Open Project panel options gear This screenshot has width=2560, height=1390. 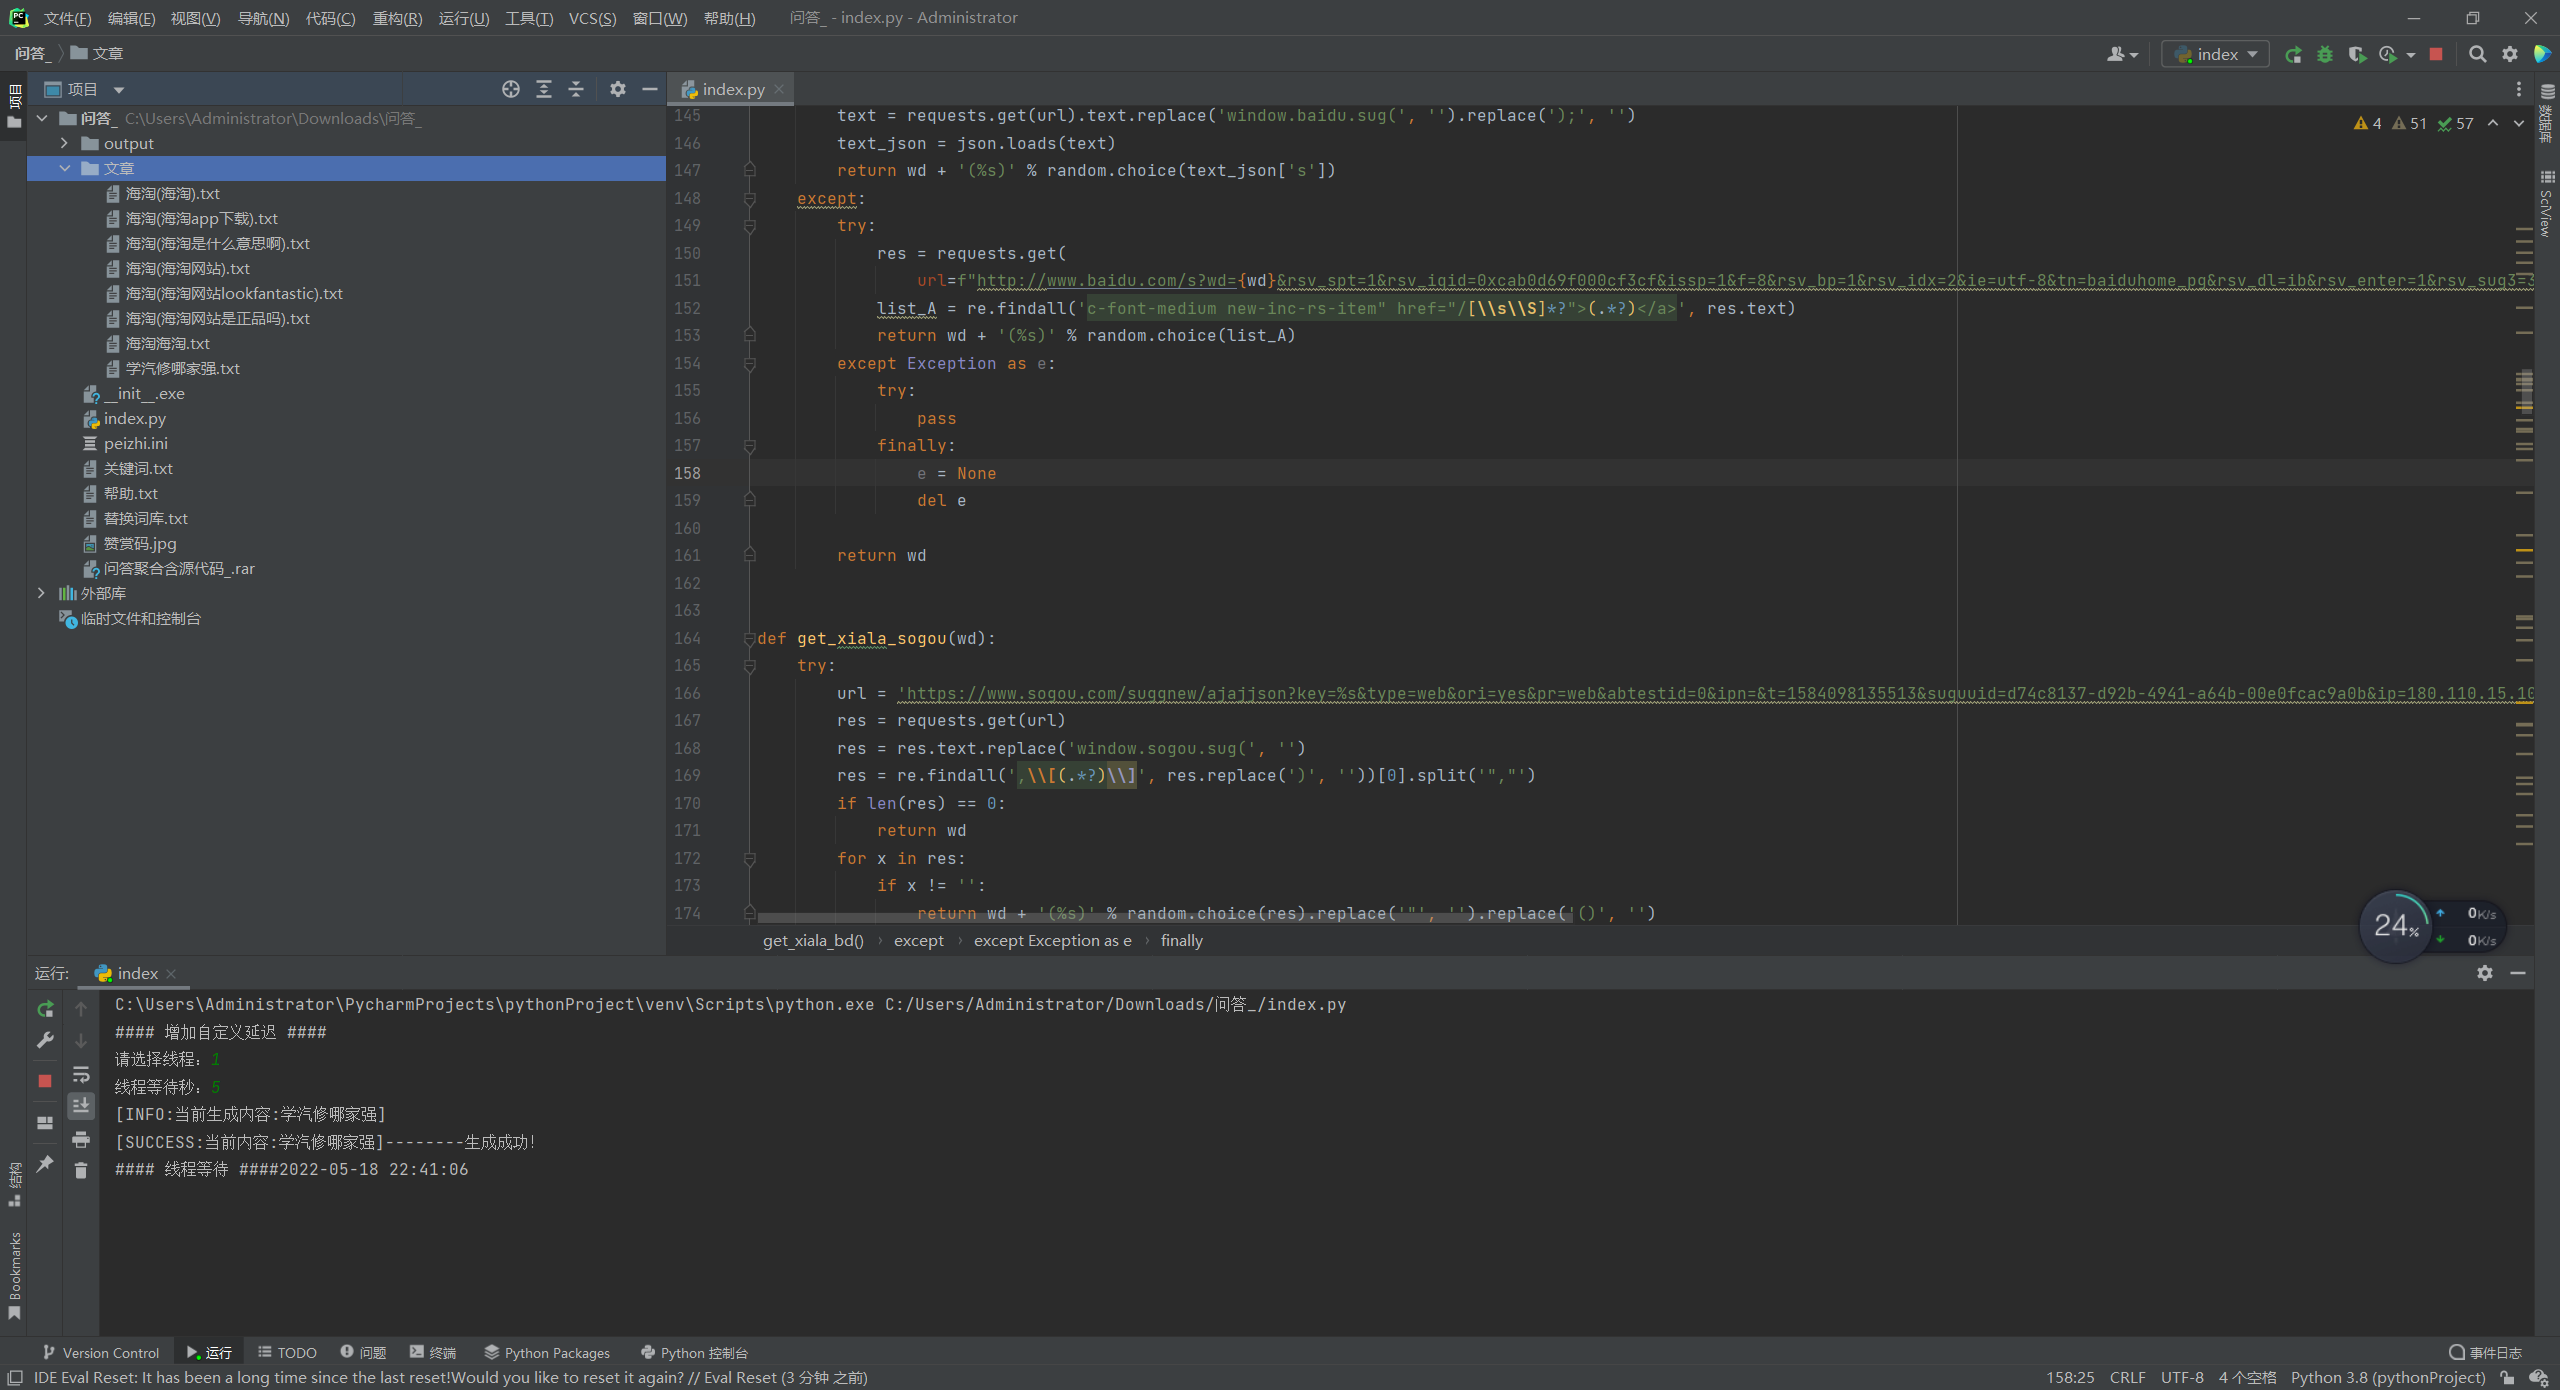pos(618,89)
